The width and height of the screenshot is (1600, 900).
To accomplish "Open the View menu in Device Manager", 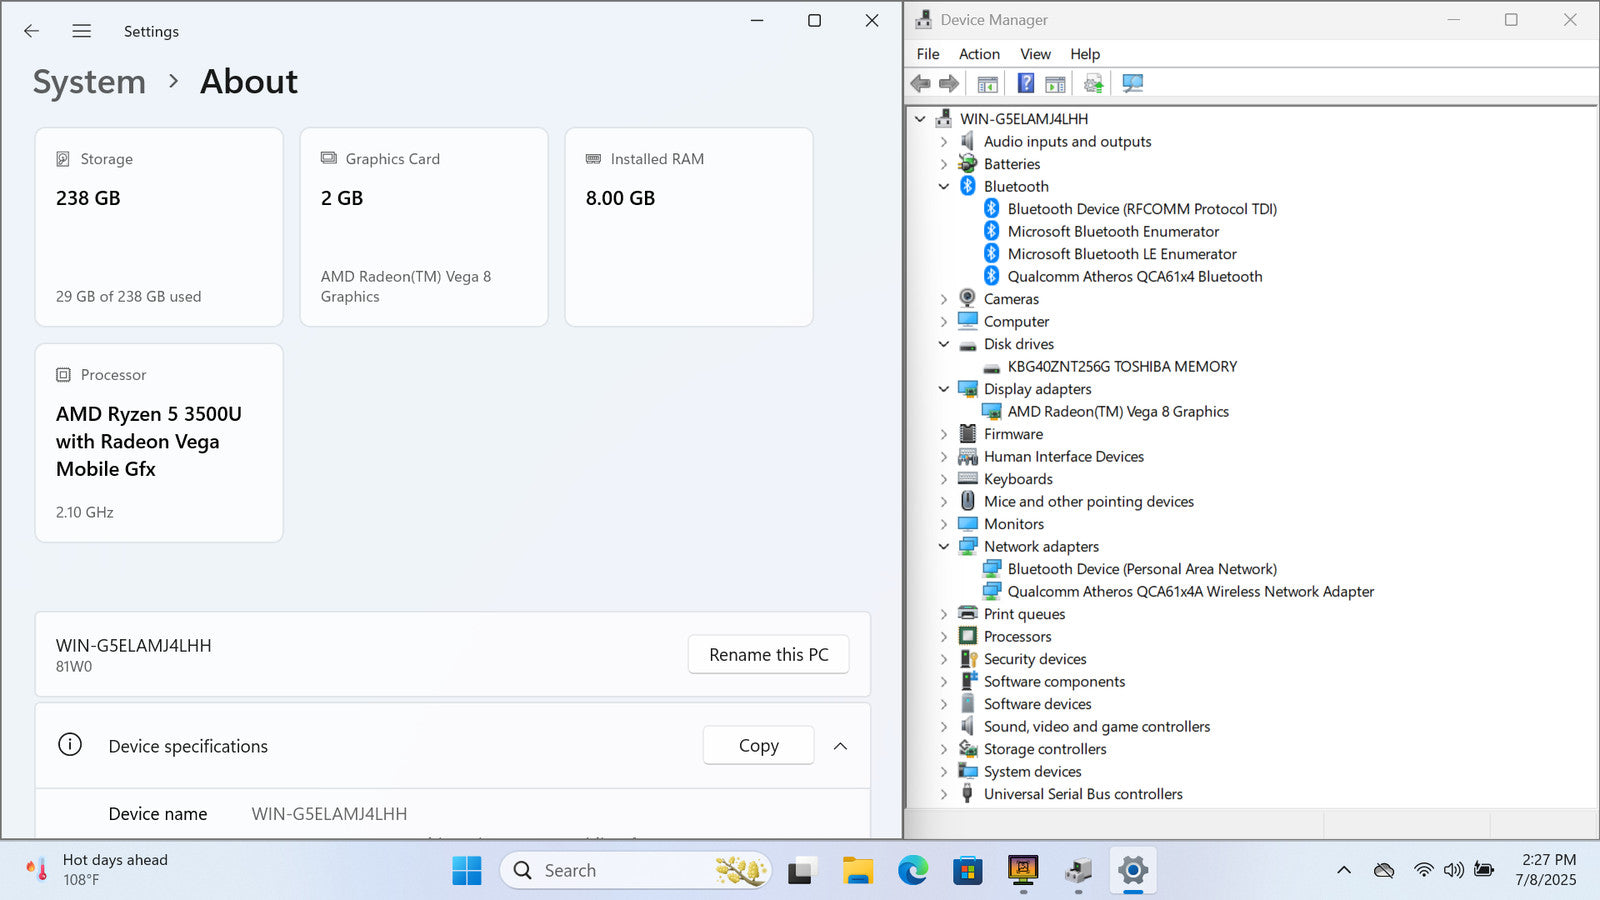I will [x=1035, y=54].
